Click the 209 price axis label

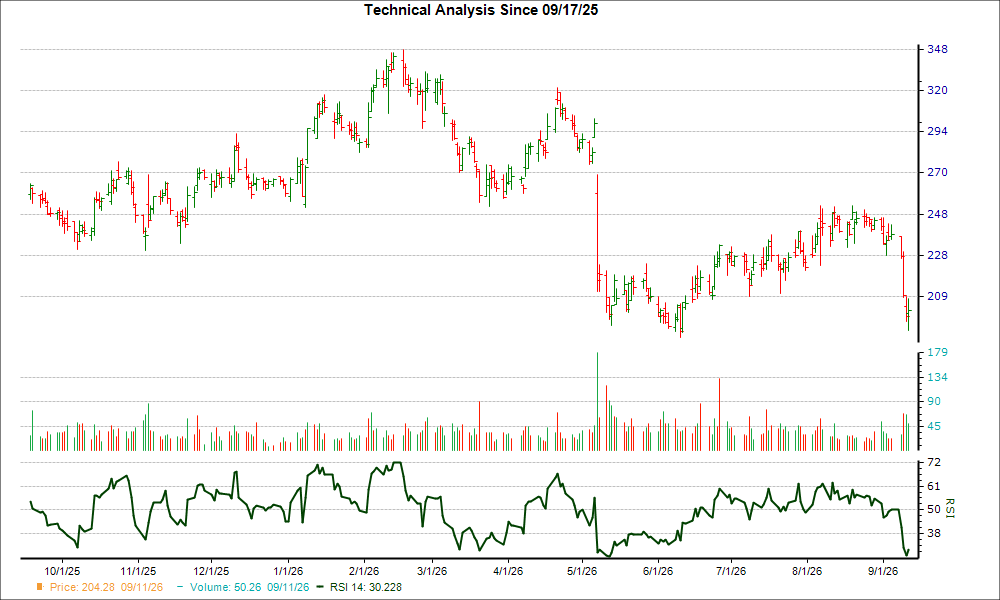(x=937, y=296)
